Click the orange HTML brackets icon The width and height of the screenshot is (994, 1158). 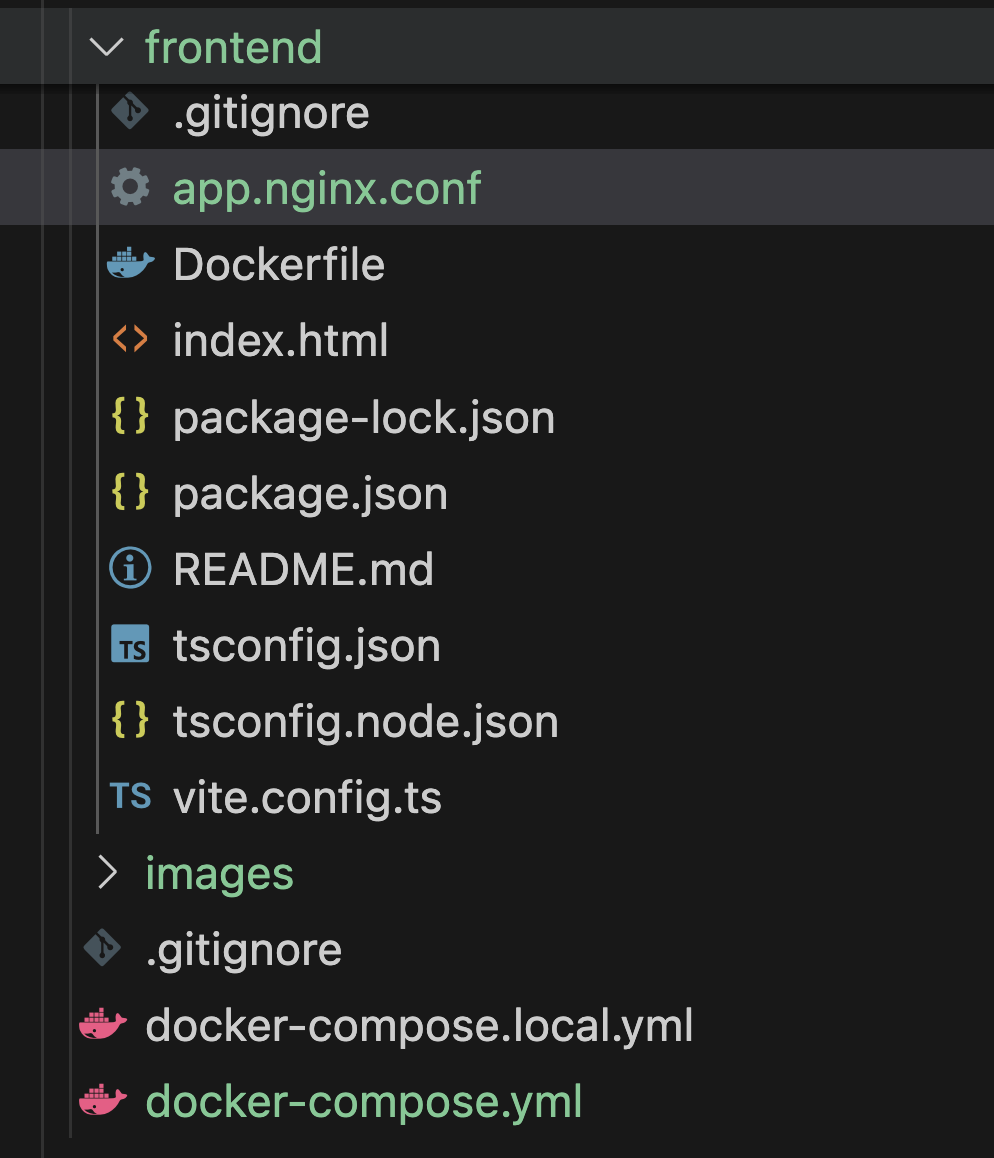[x=130, y=341]
